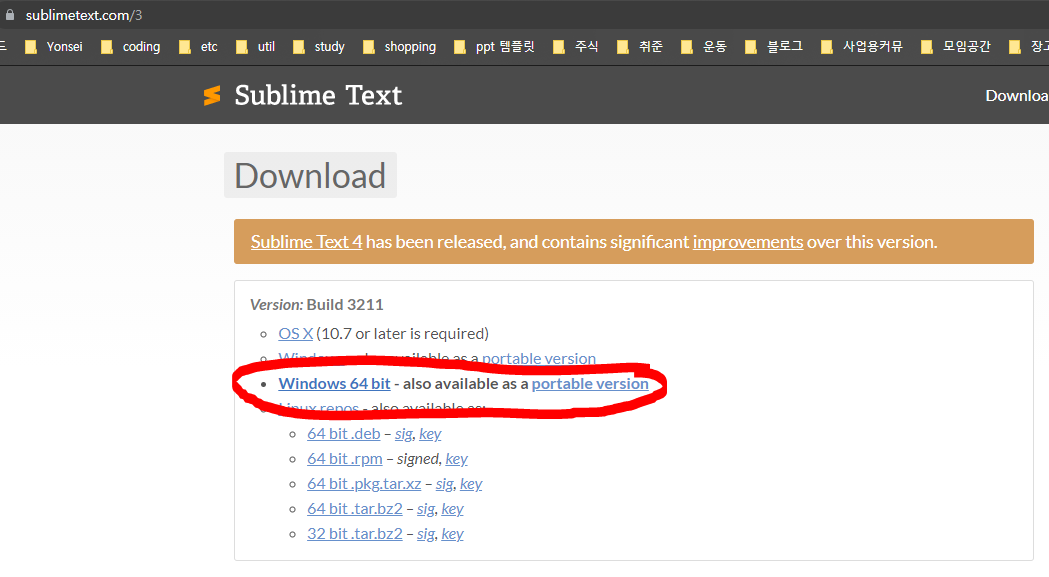Screen dimensions: 1049x577
Task: Open the ppt 템플릿 bookmark folder
Action: [494, 47]
